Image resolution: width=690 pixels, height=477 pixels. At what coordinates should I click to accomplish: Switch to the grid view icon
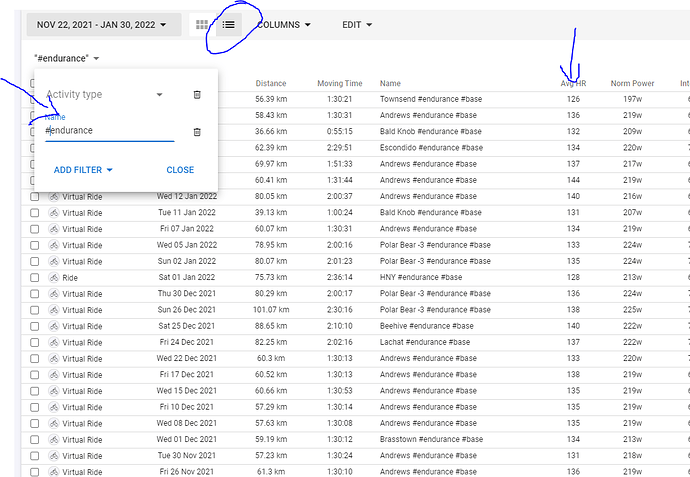(x=202, y=24)
